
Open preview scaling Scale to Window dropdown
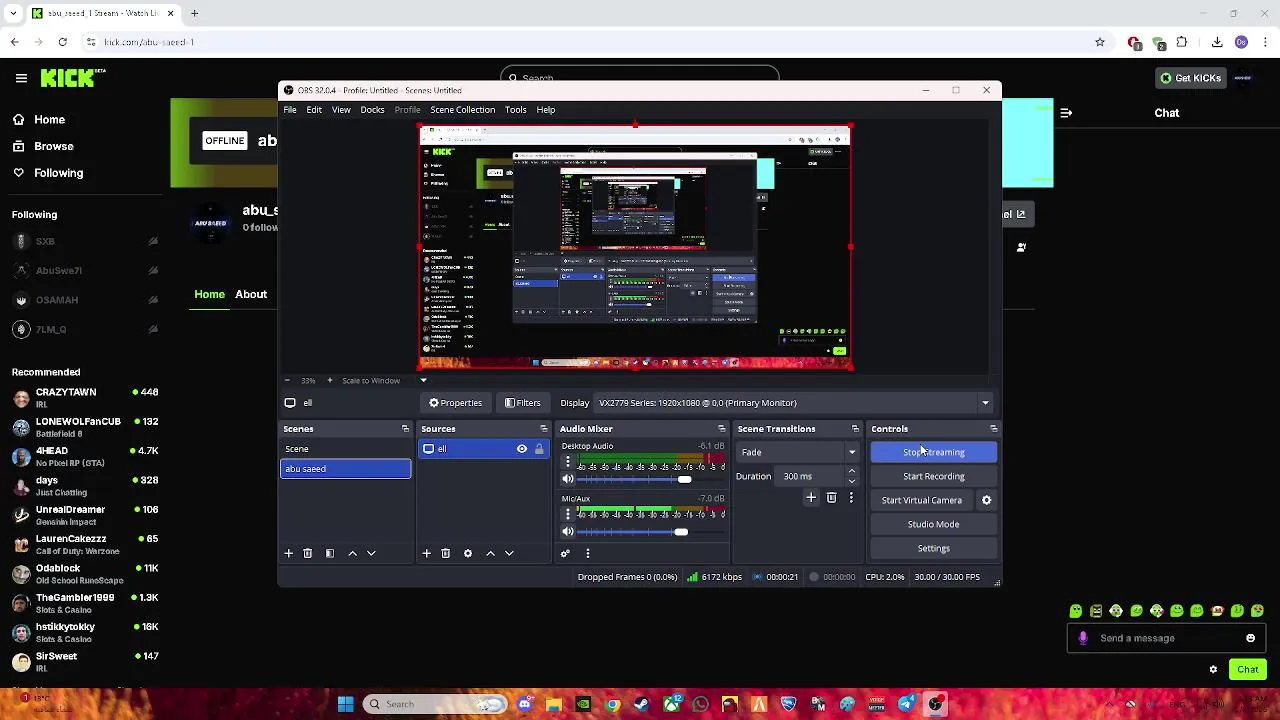point(384,381)
